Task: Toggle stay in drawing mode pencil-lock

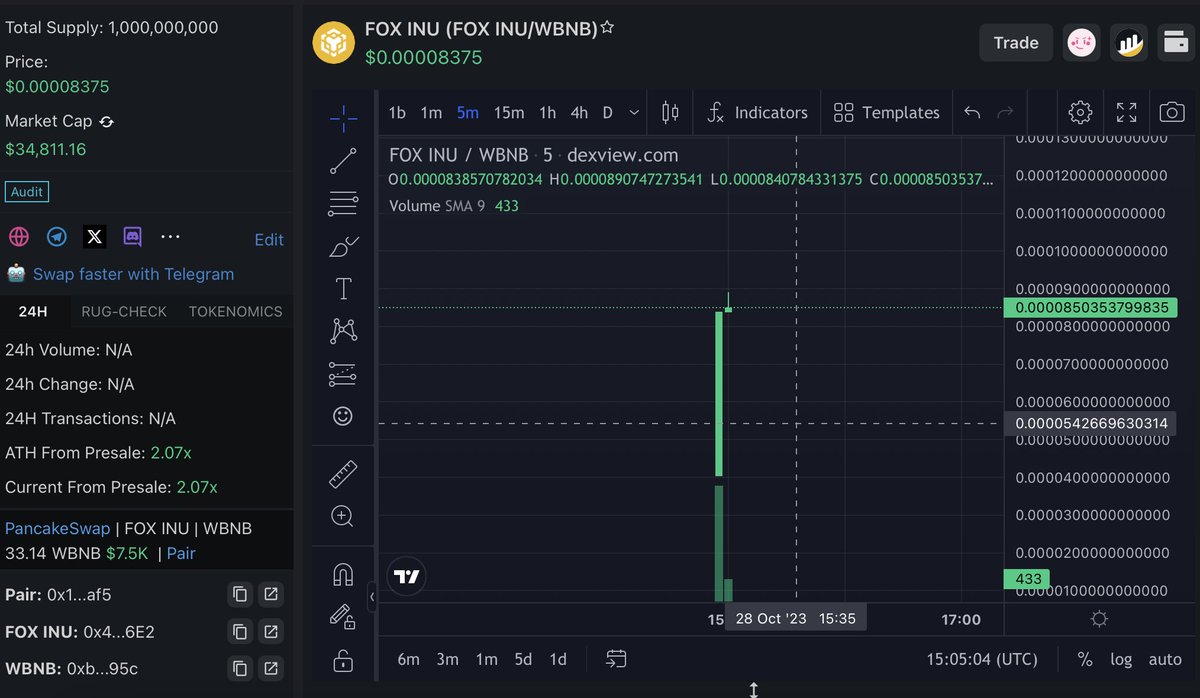Action: click(343, 617)
